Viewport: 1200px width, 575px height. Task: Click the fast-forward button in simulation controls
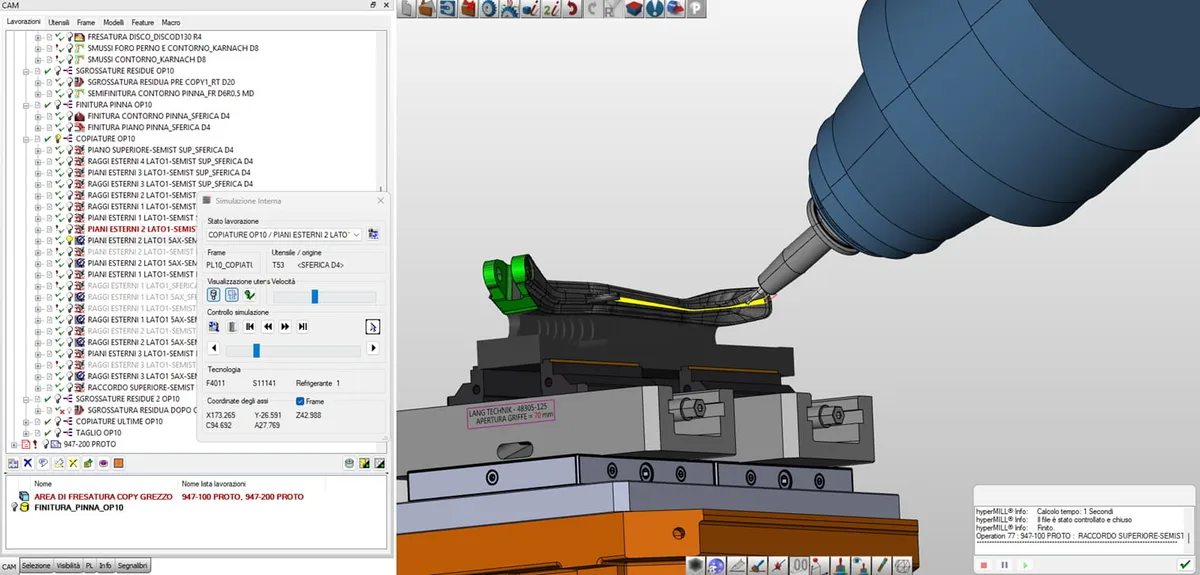(x=285, y=326)
